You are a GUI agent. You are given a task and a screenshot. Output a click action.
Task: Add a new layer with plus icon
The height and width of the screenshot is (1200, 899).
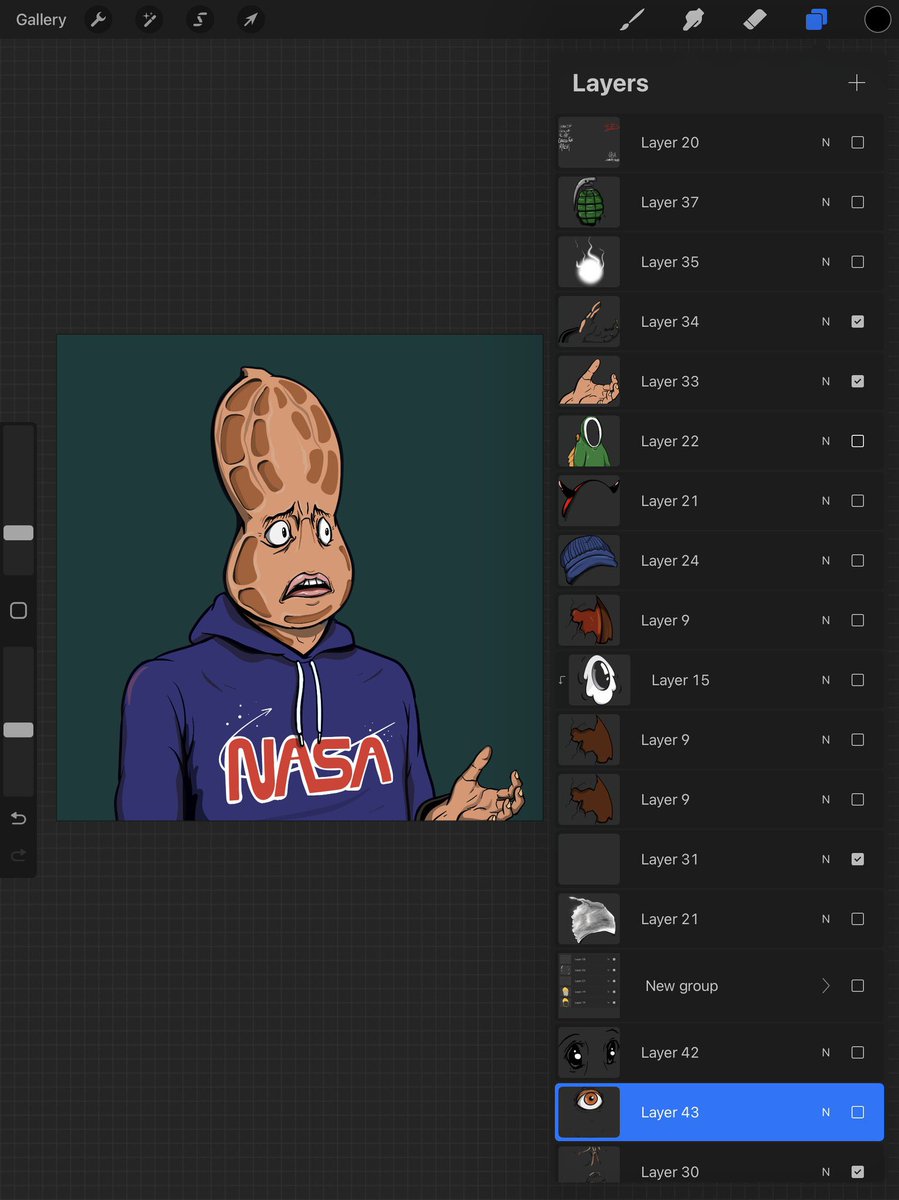pyautogui.click(x=857, y=83)
